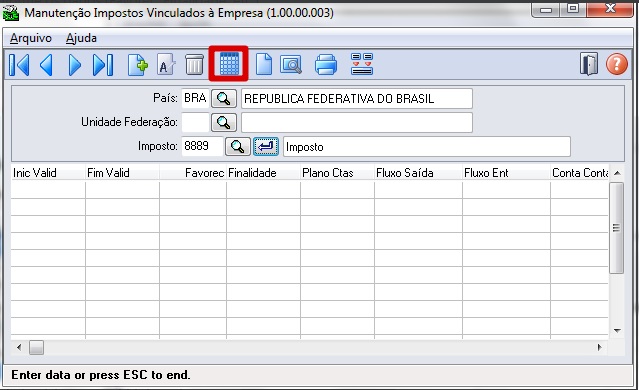Select the Inic Valid column header
This screenshot has height=390, width=639.
[48, 173]
